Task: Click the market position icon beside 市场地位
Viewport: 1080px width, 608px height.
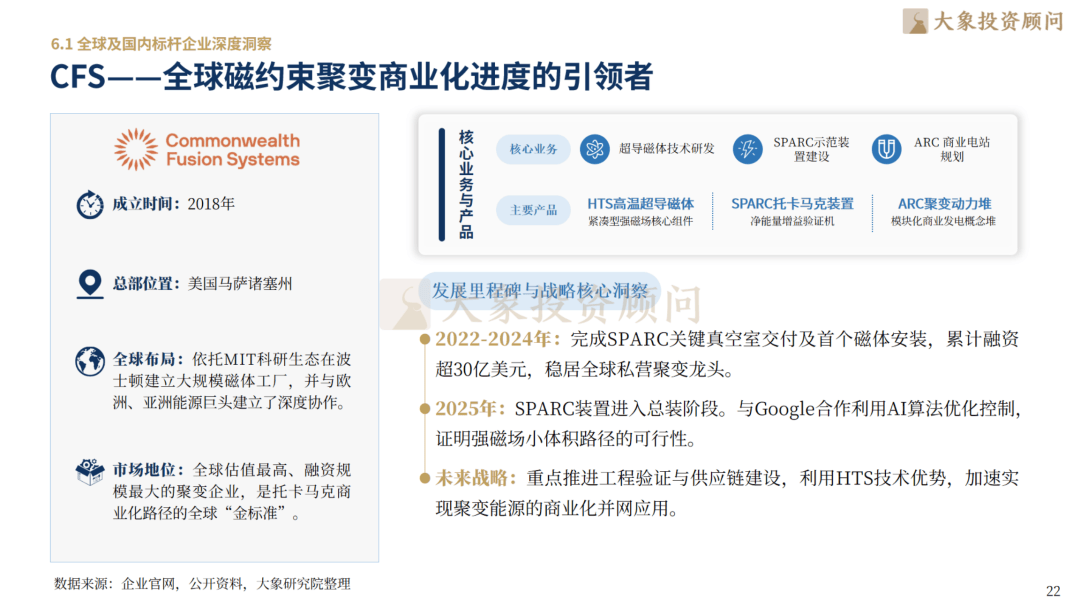Action: point(90,471)
